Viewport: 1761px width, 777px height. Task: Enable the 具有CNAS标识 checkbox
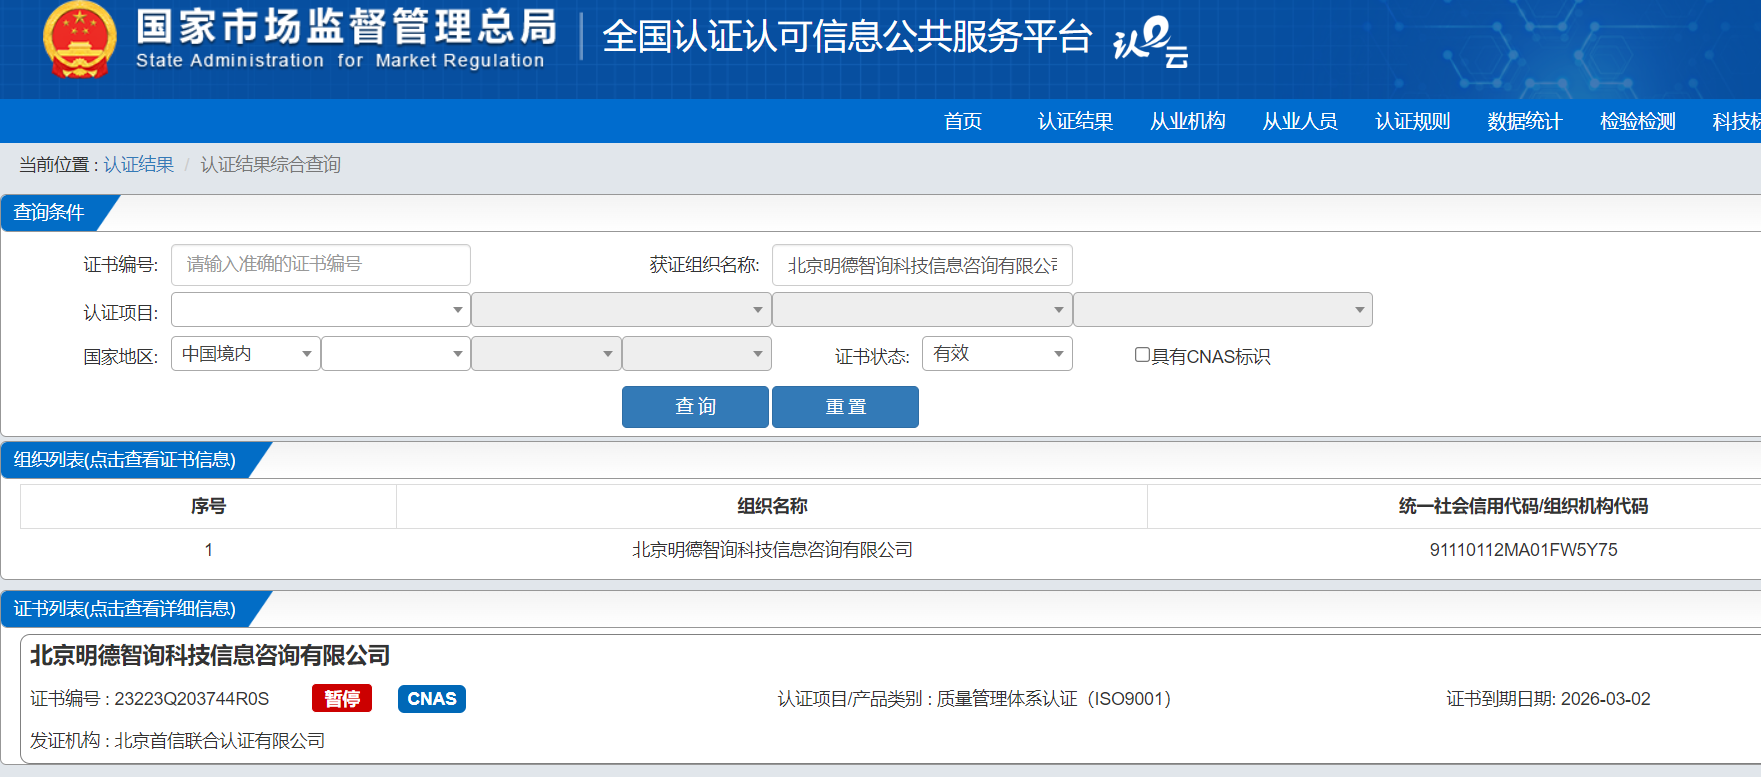1142,355
